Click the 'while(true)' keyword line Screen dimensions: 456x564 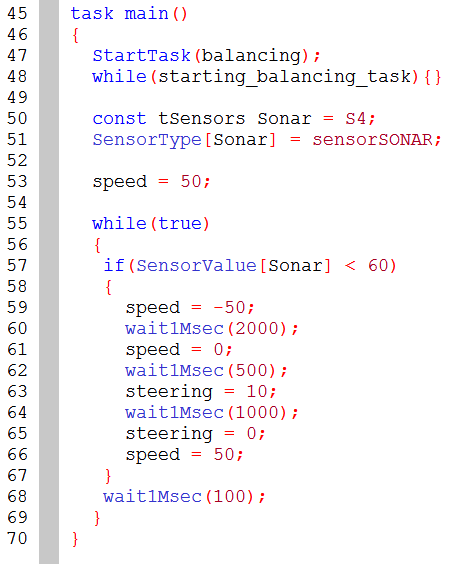click(x=151, y=224)
